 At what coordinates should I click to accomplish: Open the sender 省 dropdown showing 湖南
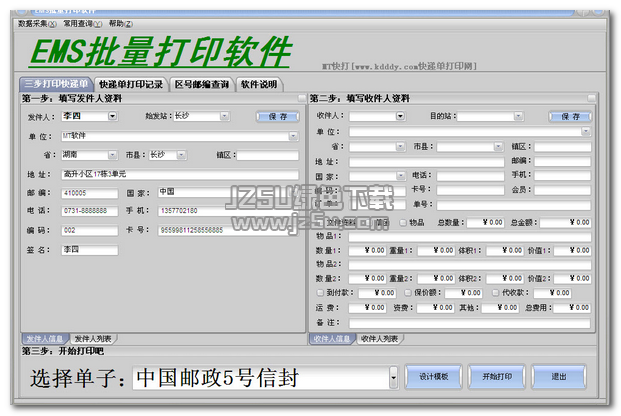coord(112,155)
